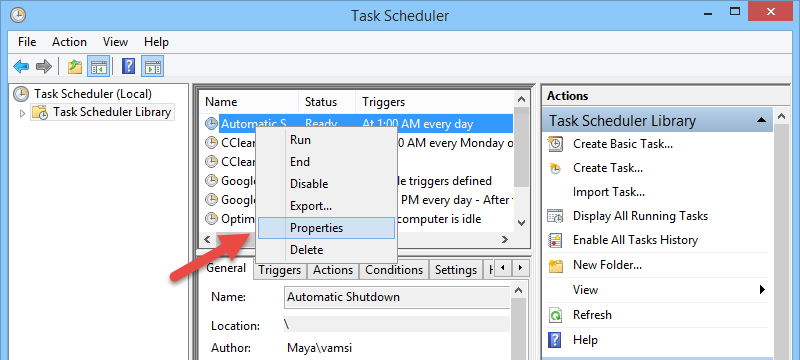Collapse the Task Scheduler Library actions section
Viewport: 800px width, 360px height.
coord(761,121)
